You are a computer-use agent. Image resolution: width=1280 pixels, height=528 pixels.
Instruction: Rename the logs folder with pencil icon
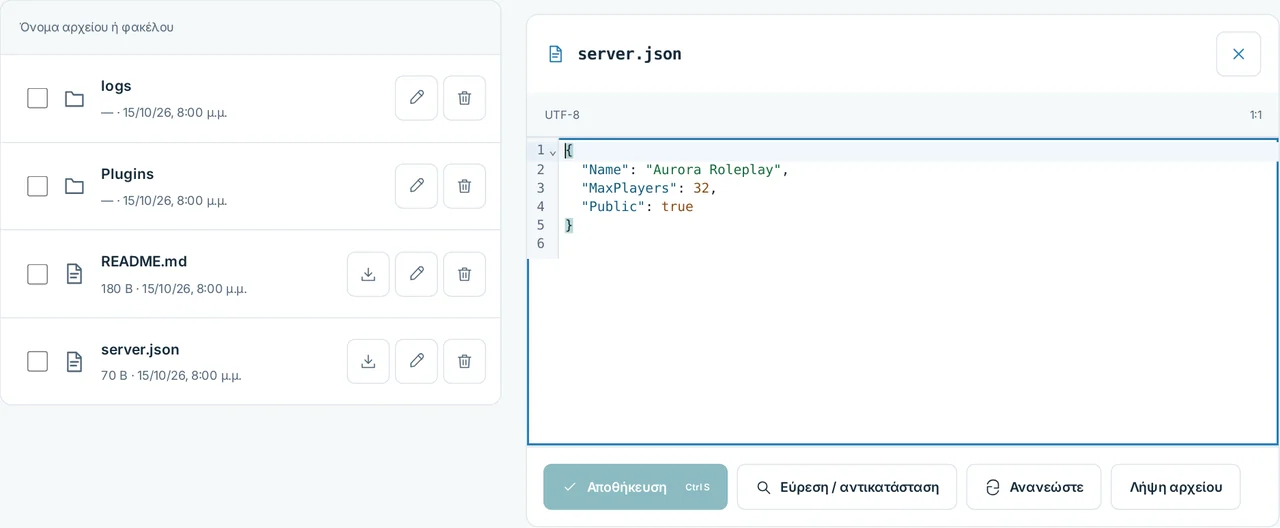pyautogui.click(x=416, y=98)
